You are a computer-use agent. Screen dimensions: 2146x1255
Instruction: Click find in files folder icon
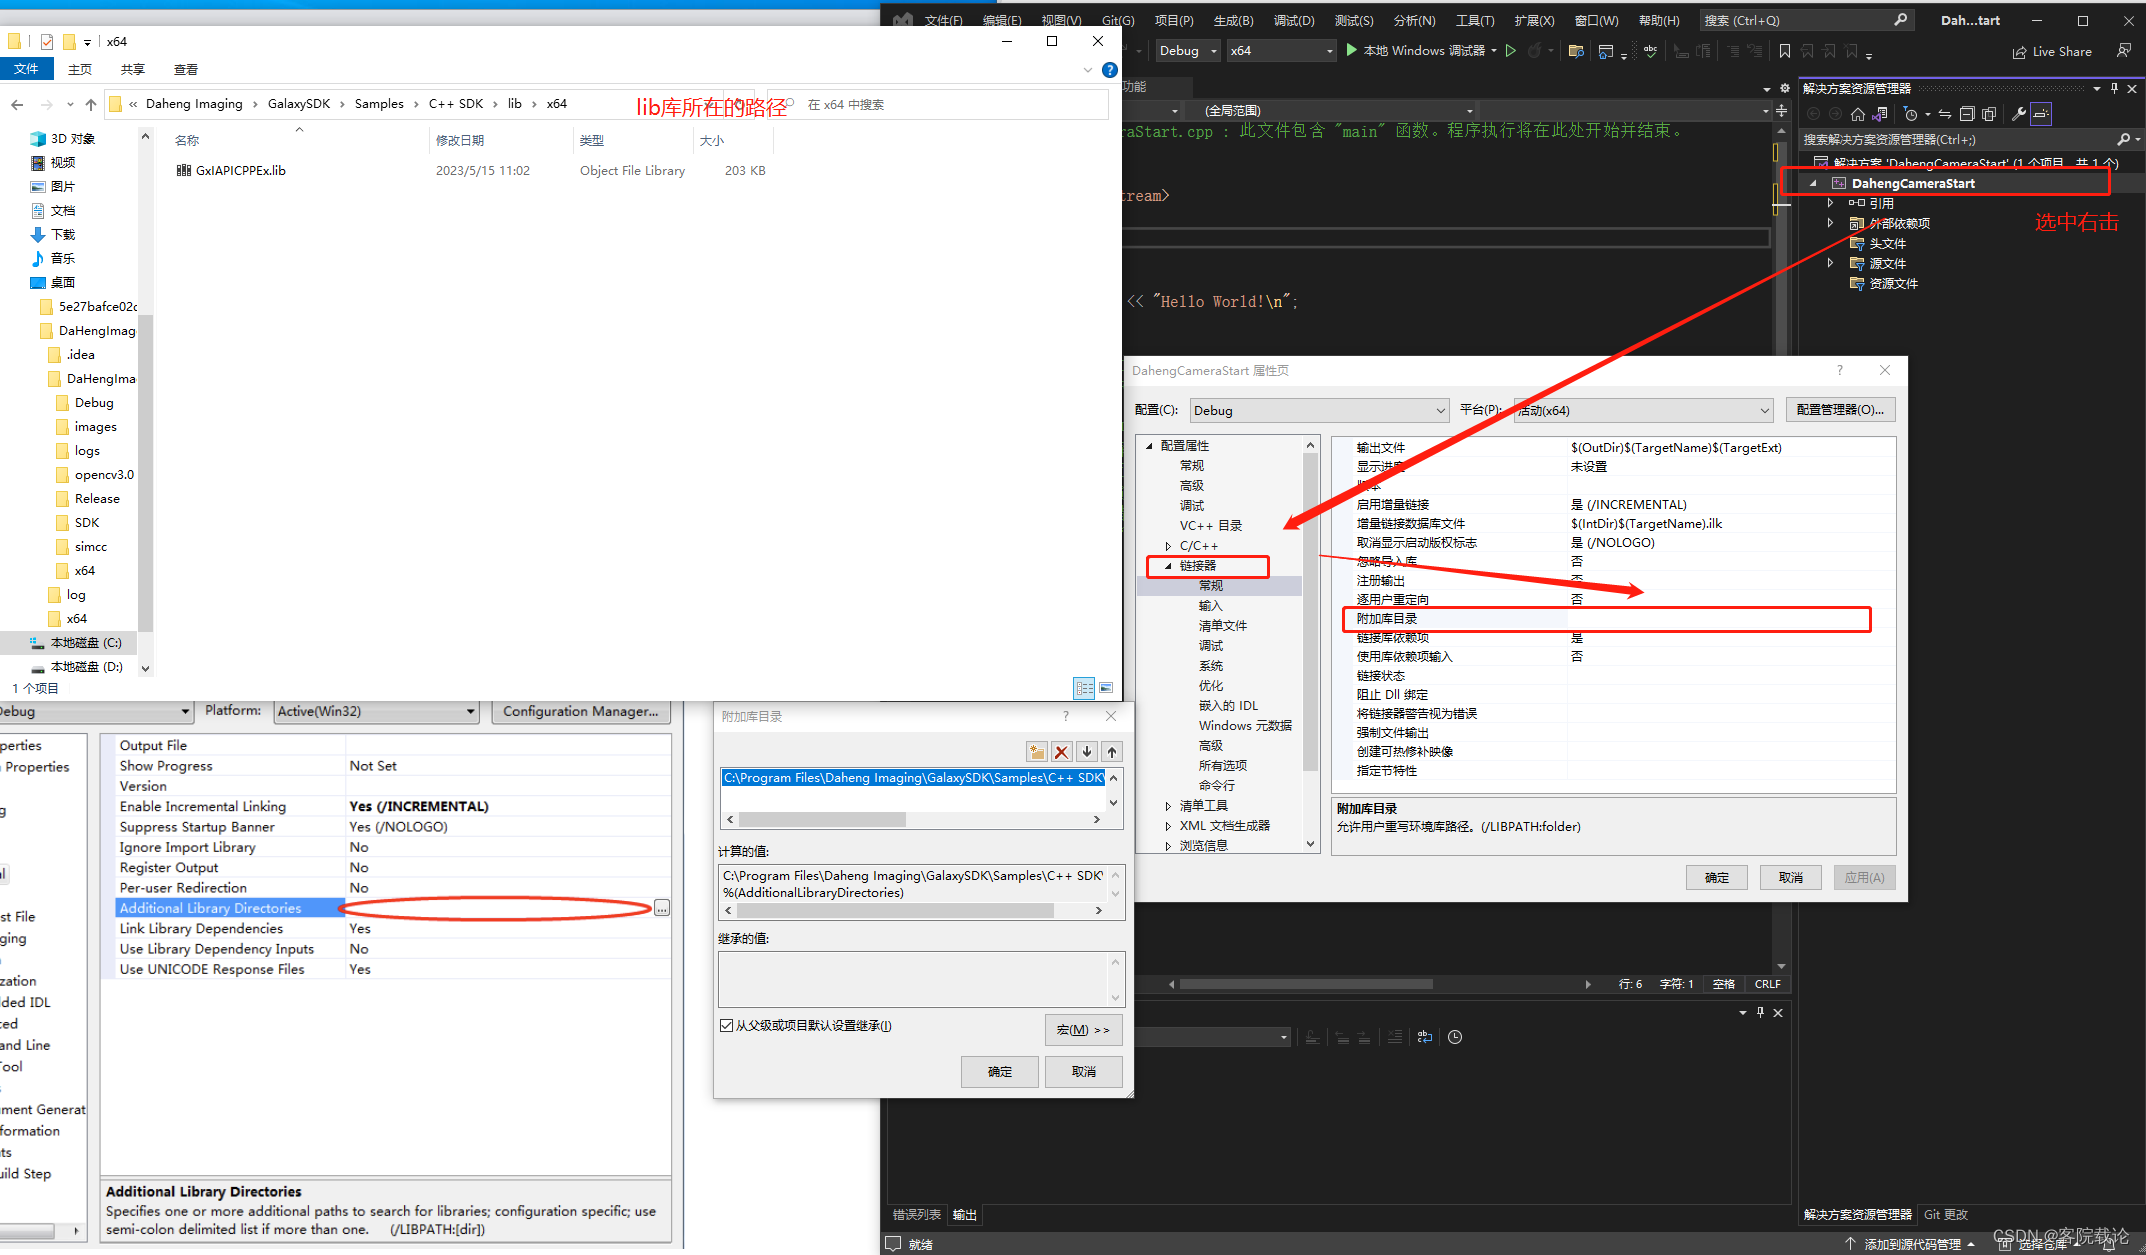pyautogui.click(x=1576, y=51)
